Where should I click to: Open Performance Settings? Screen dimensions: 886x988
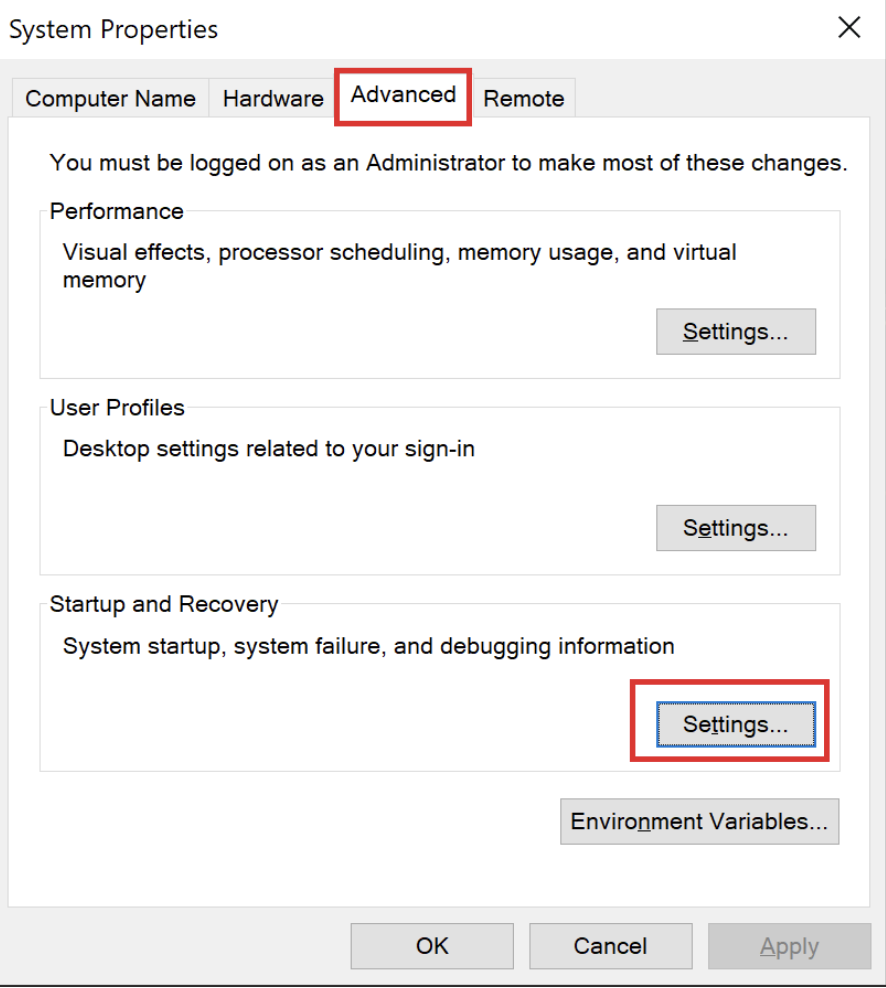(735, 332)
